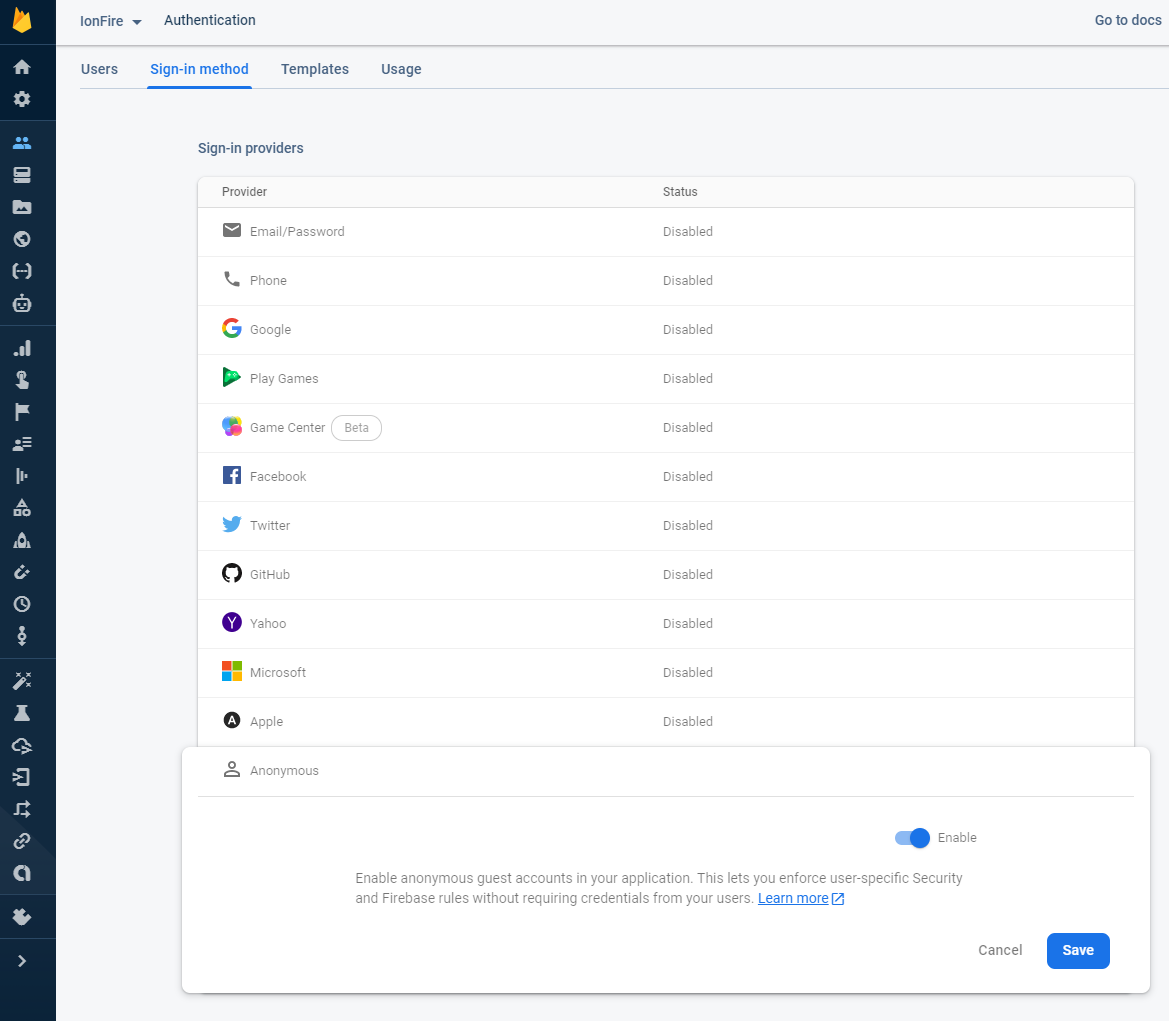This screenshot has width=1169, height=1021.
Task: Click the Provider column header
Action: pos(244,192)
